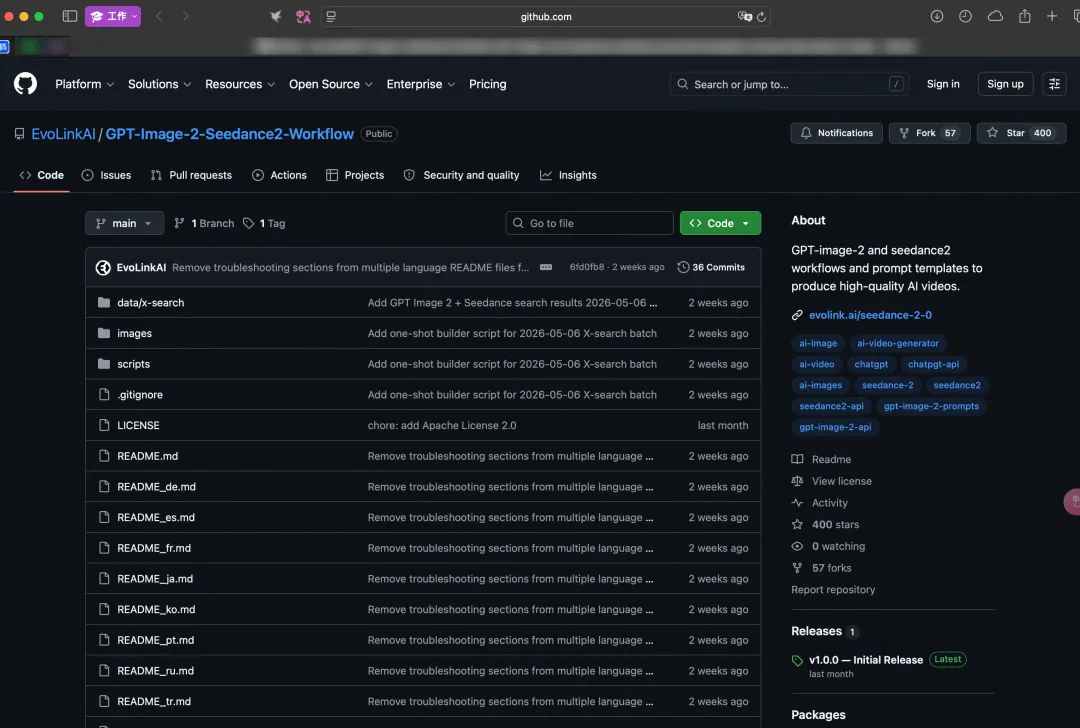Open the main branch selector

coord(125,223)
